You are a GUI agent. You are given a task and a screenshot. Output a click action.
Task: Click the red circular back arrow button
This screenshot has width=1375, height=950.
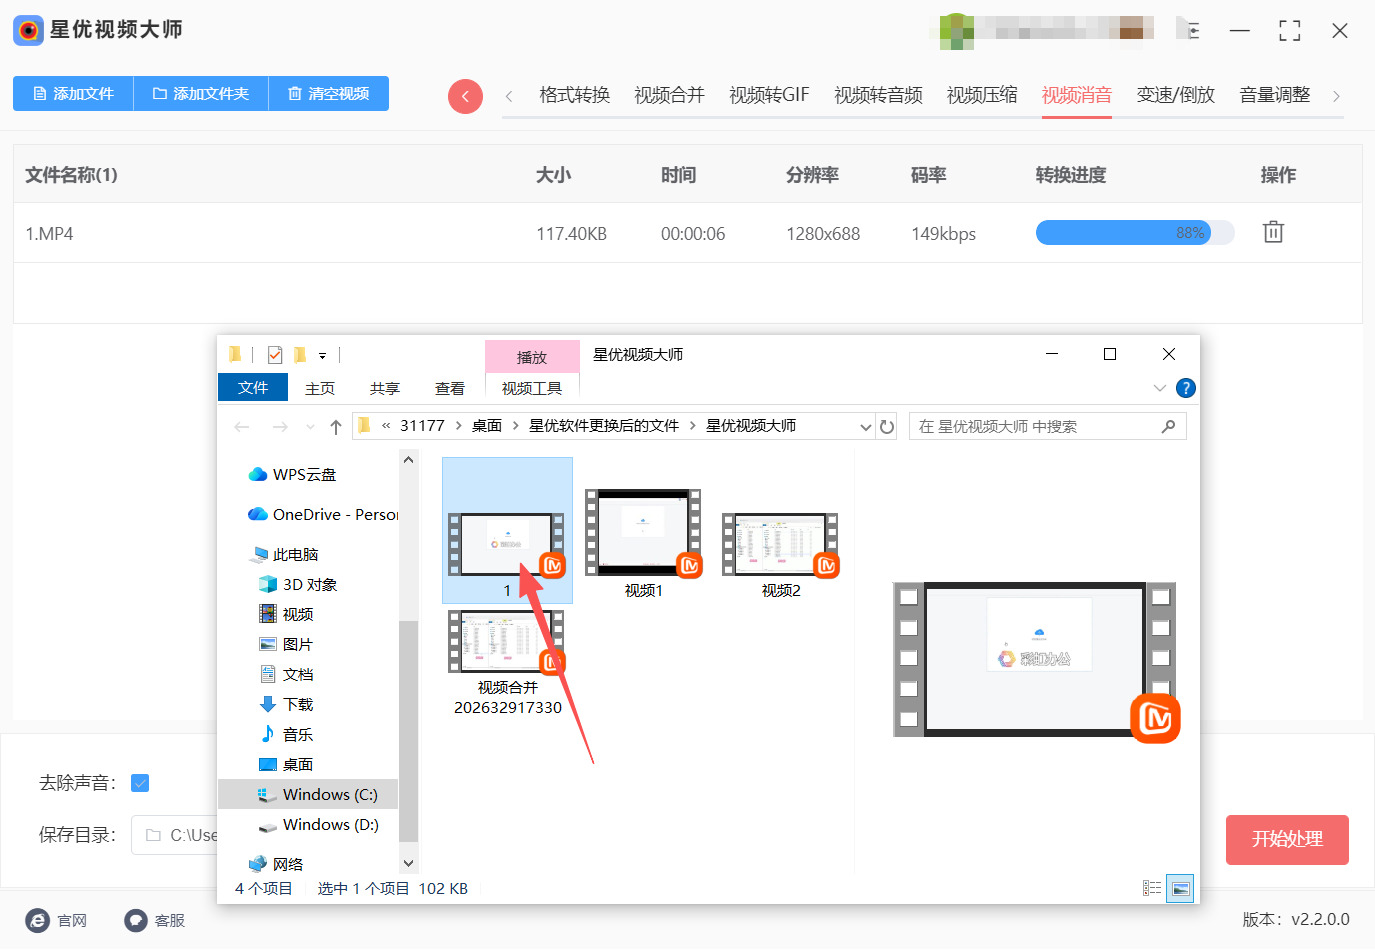tap(465, 96)
